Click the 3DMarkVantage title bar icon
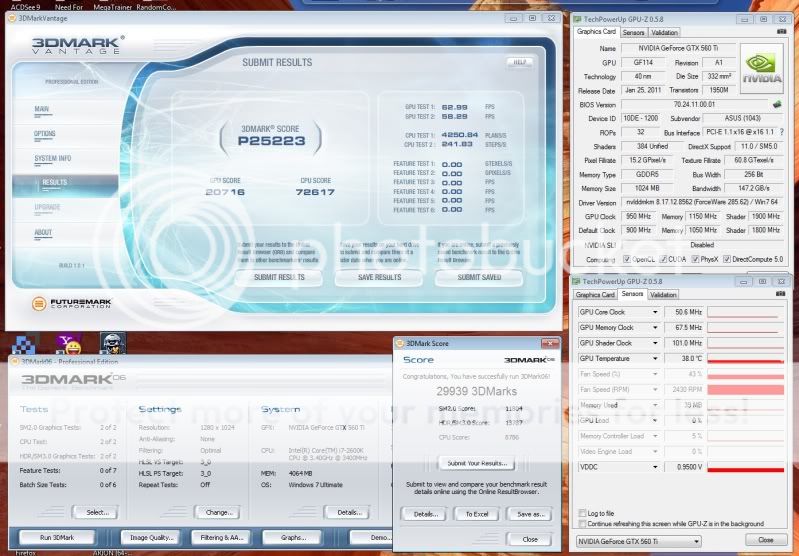Image resolution: width=799 pixels, height=556 pixels. (12, 18)
